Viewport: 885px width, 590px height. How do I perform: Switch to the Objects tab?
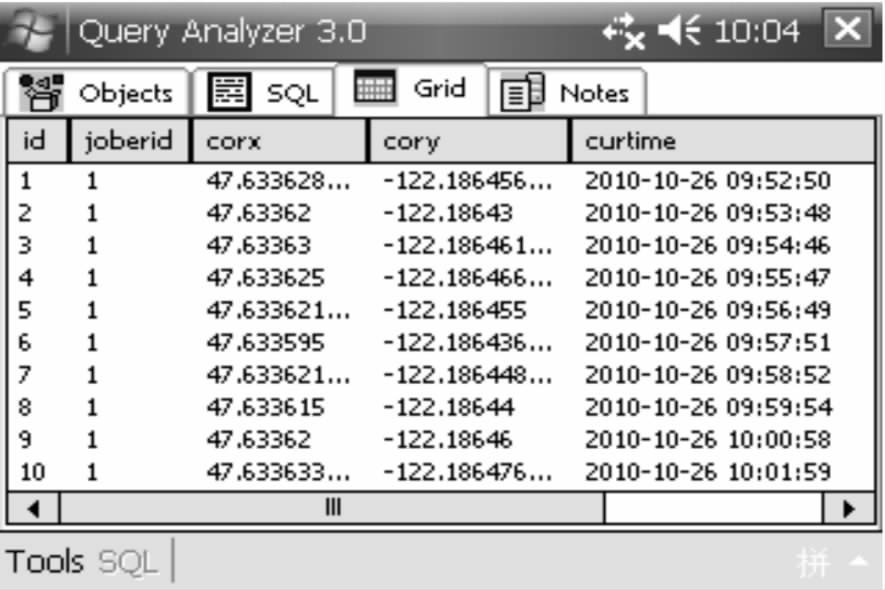[97, 93]
